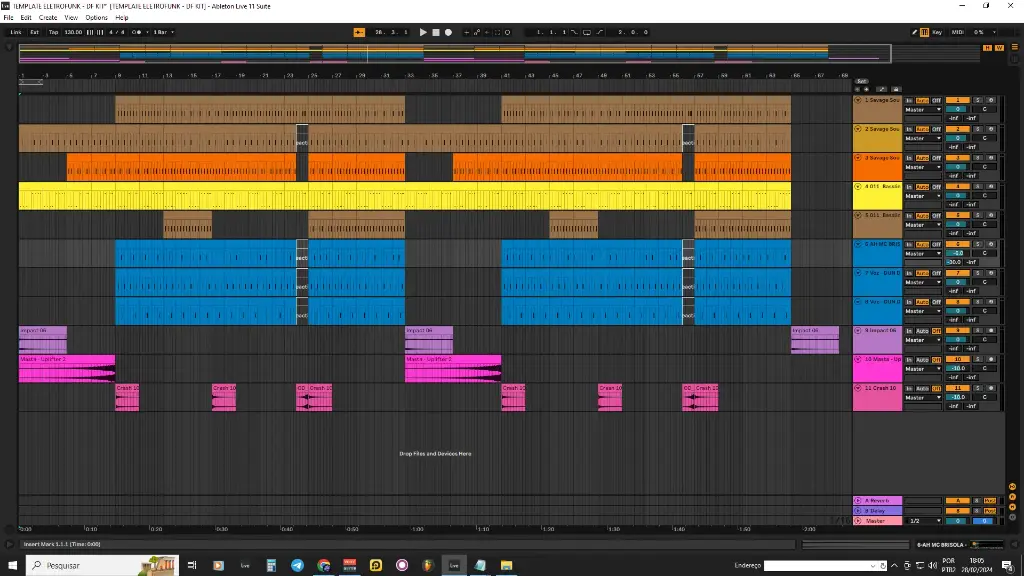Set track 6 monitor to In
Image resolution: width=1024 pixels, height=576 pixels.
(909, 244)
